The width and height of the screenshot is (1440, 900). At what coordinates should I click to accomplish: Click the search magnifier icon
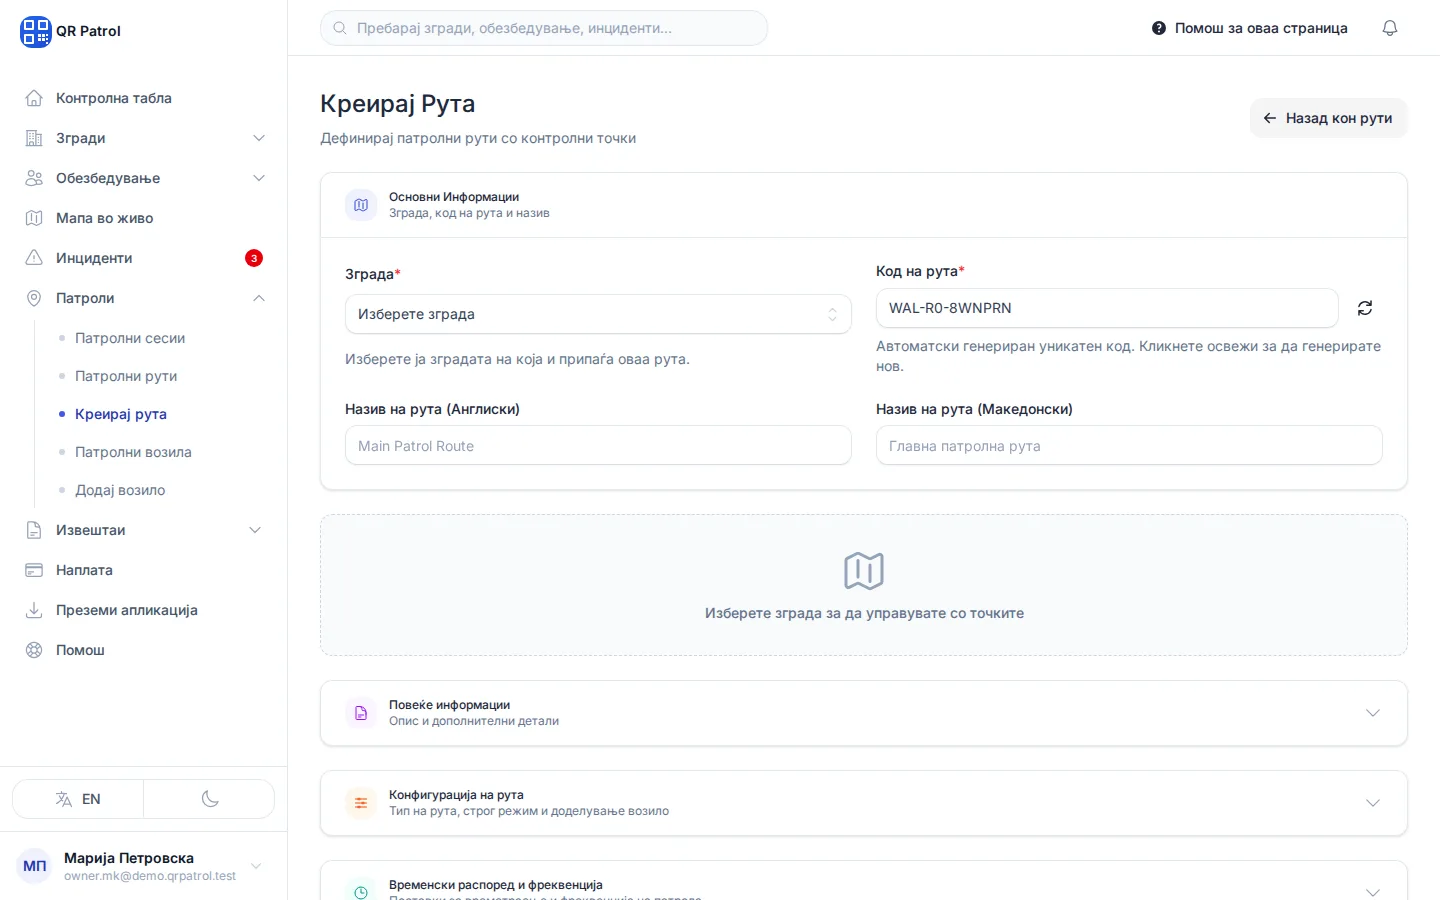pos(340,28)
